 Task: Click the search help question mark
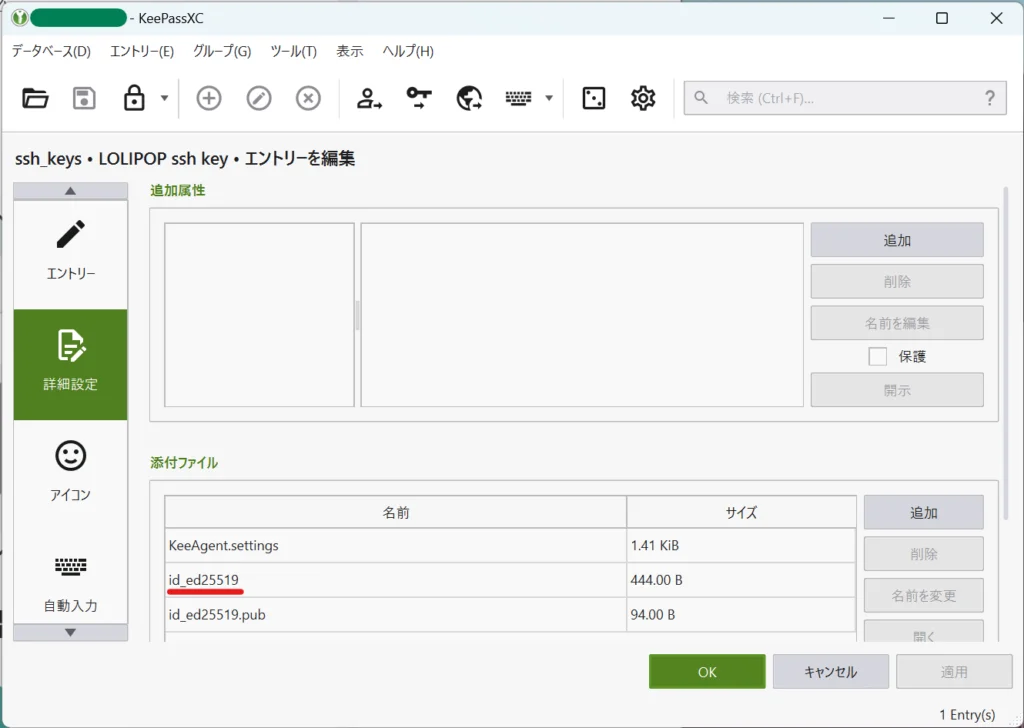[990, 98]
